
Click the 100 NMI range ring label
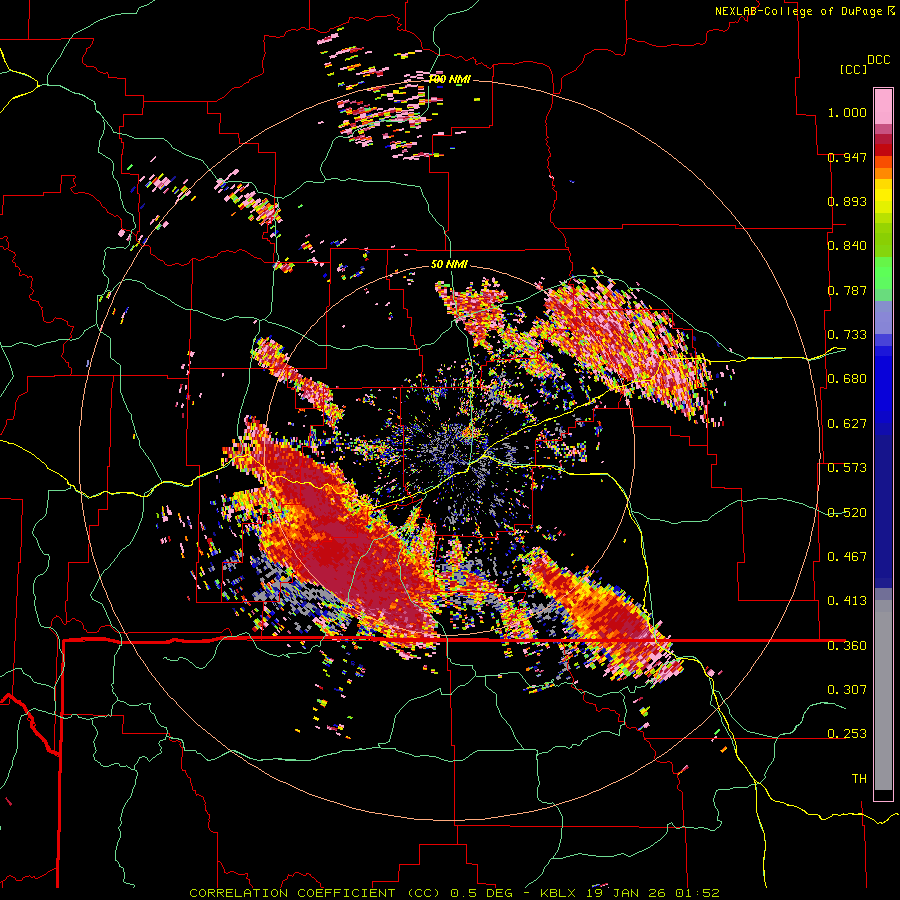coord(449,79)
